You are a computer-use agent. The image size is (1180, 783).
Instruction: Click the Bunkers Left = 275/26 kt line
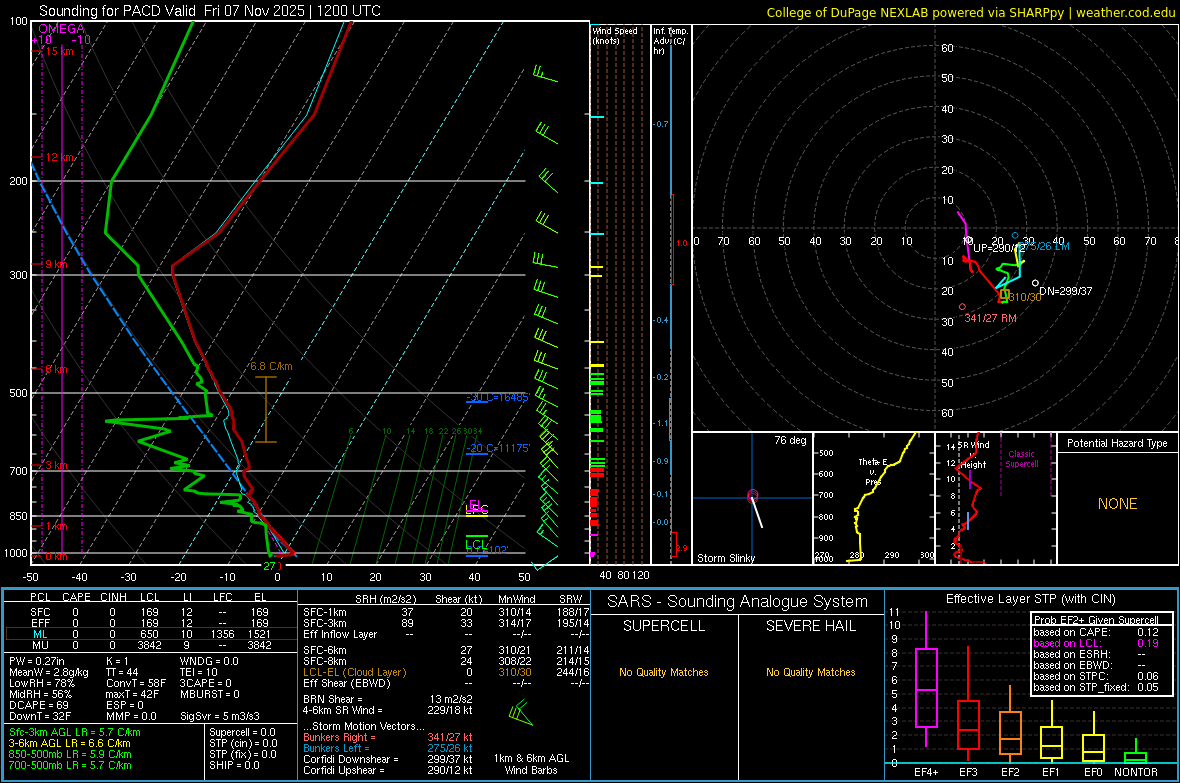tap(388, 748)
